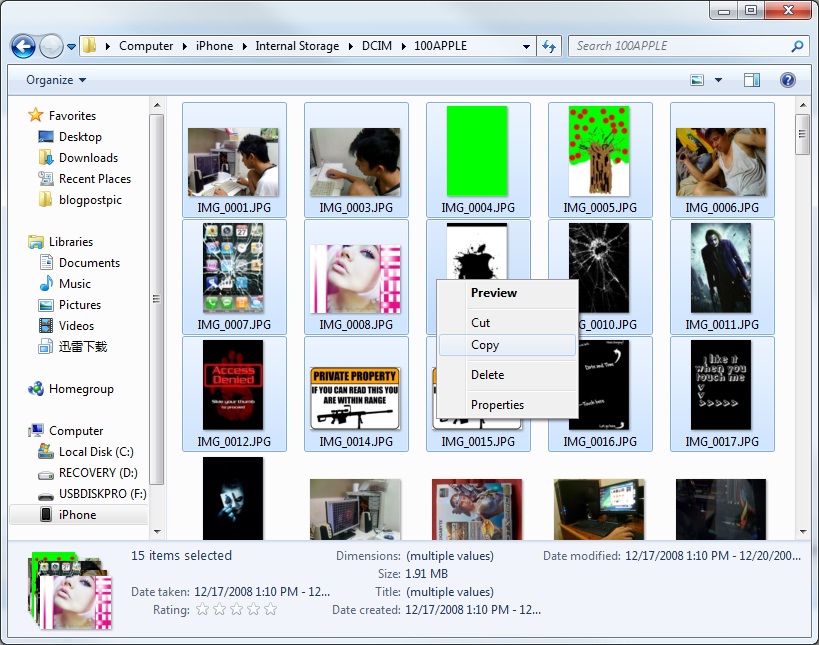The image size is (819, 645).
Task: Click Internal Storage in the address bar
Action: (x=297, y=46)
